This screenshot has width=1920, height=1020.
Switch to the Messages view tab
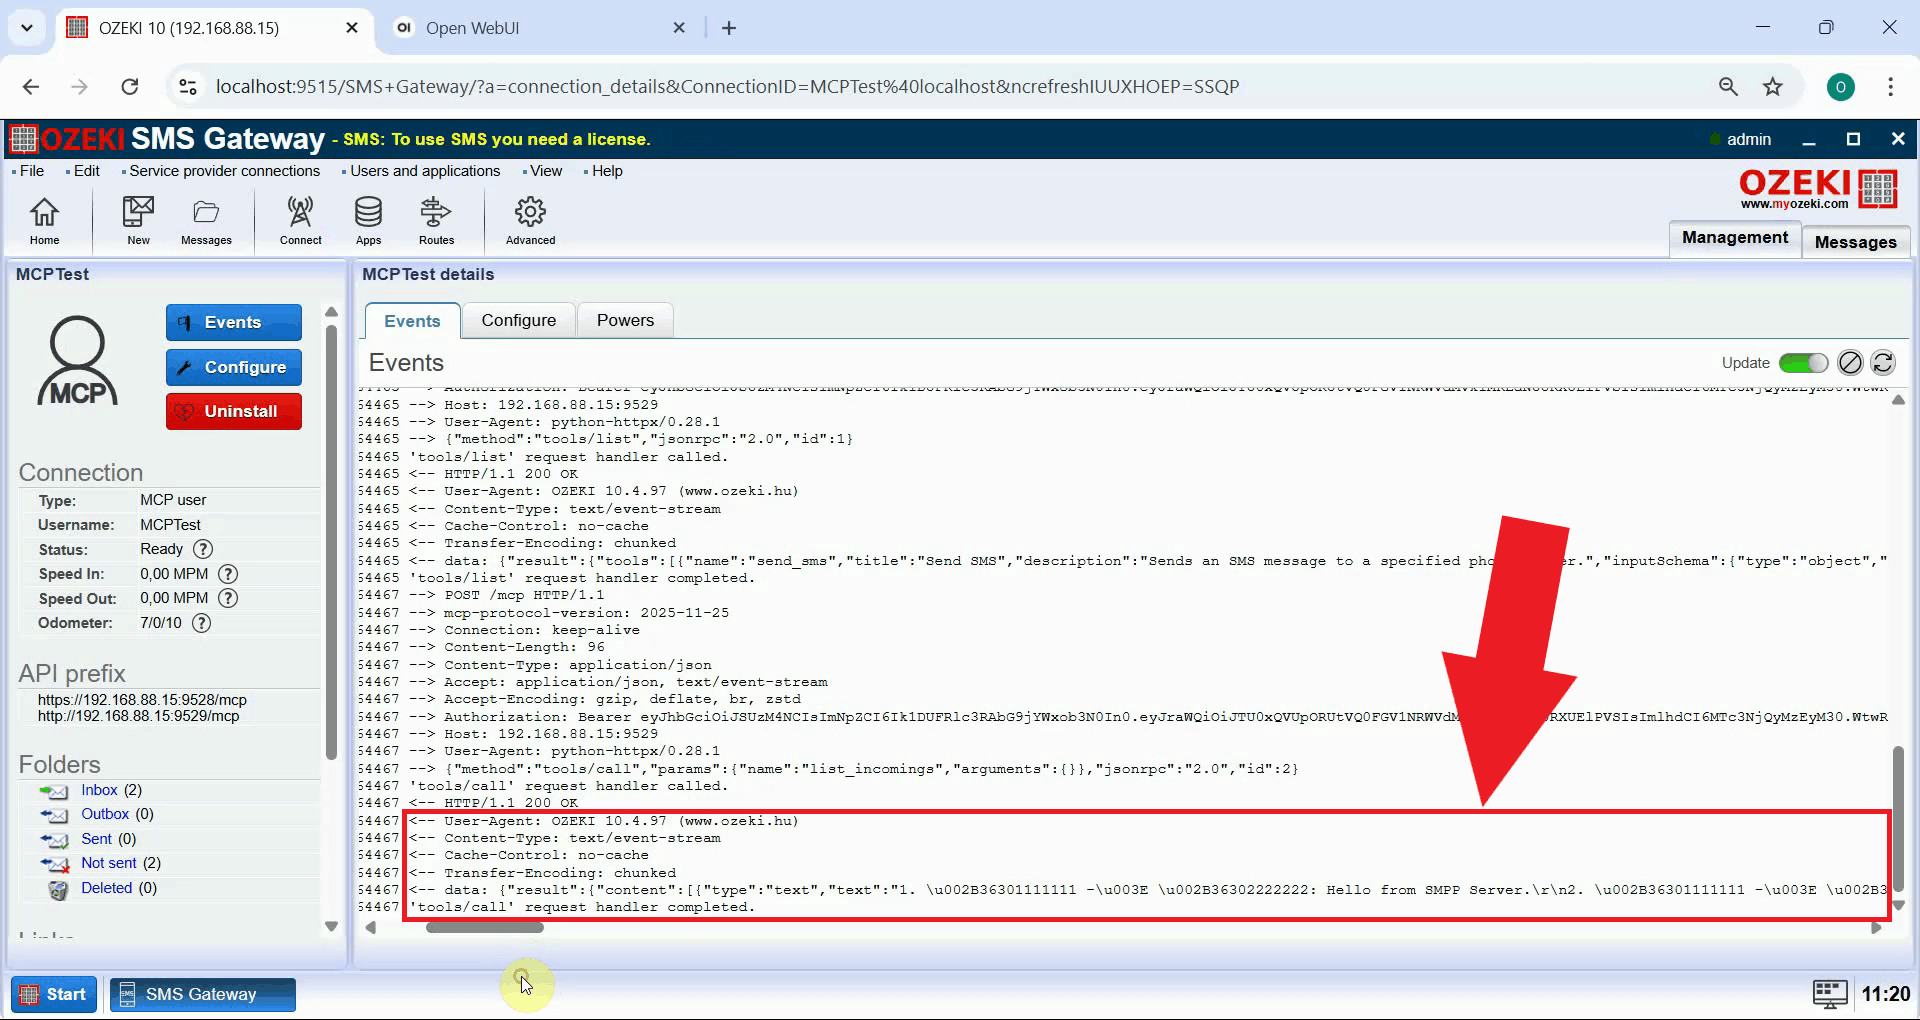[x=1855, y=242]
